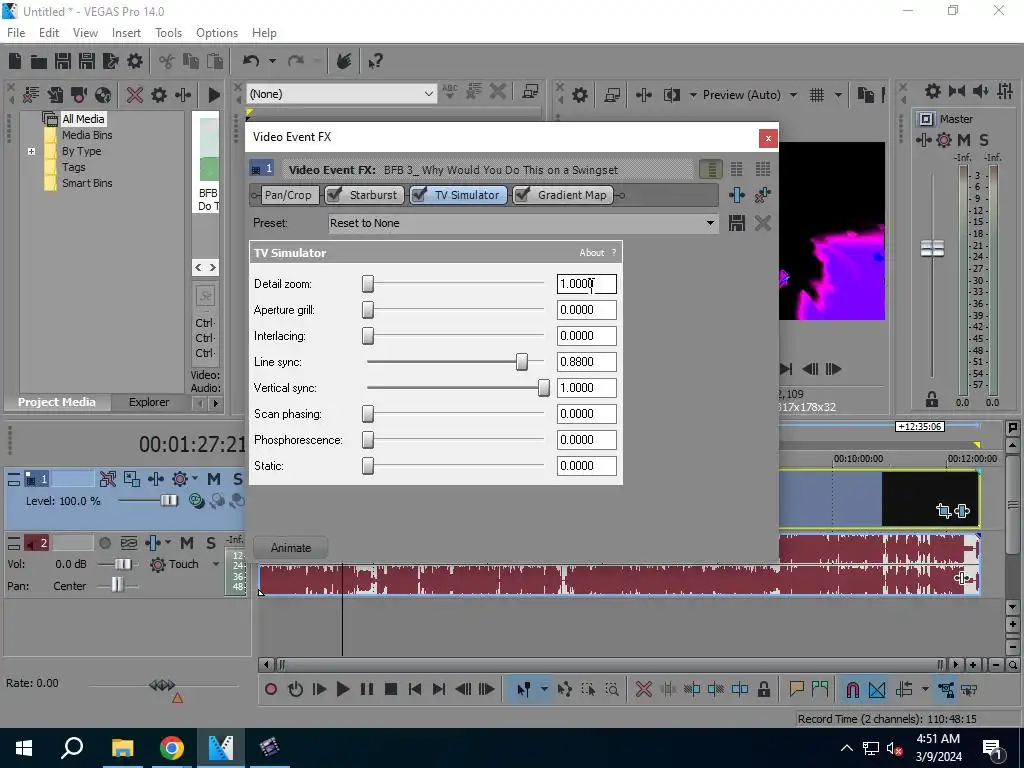
Task: Save the preset with the floppy icon
Action: [737, 223]
